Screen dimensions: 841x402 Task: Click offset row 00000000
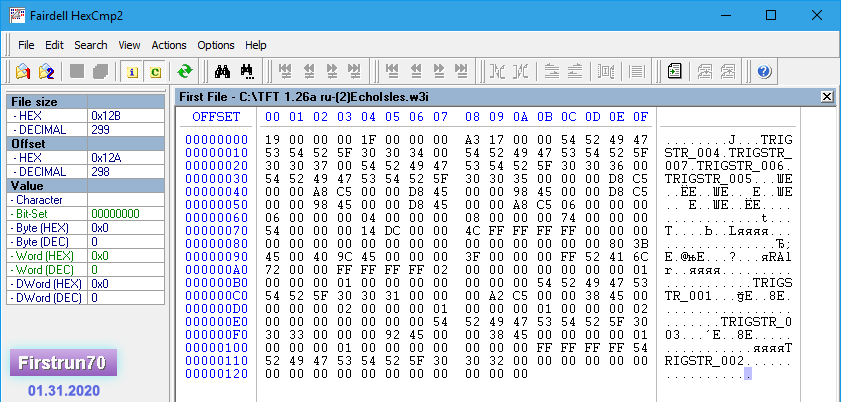(x=217, y=139)
